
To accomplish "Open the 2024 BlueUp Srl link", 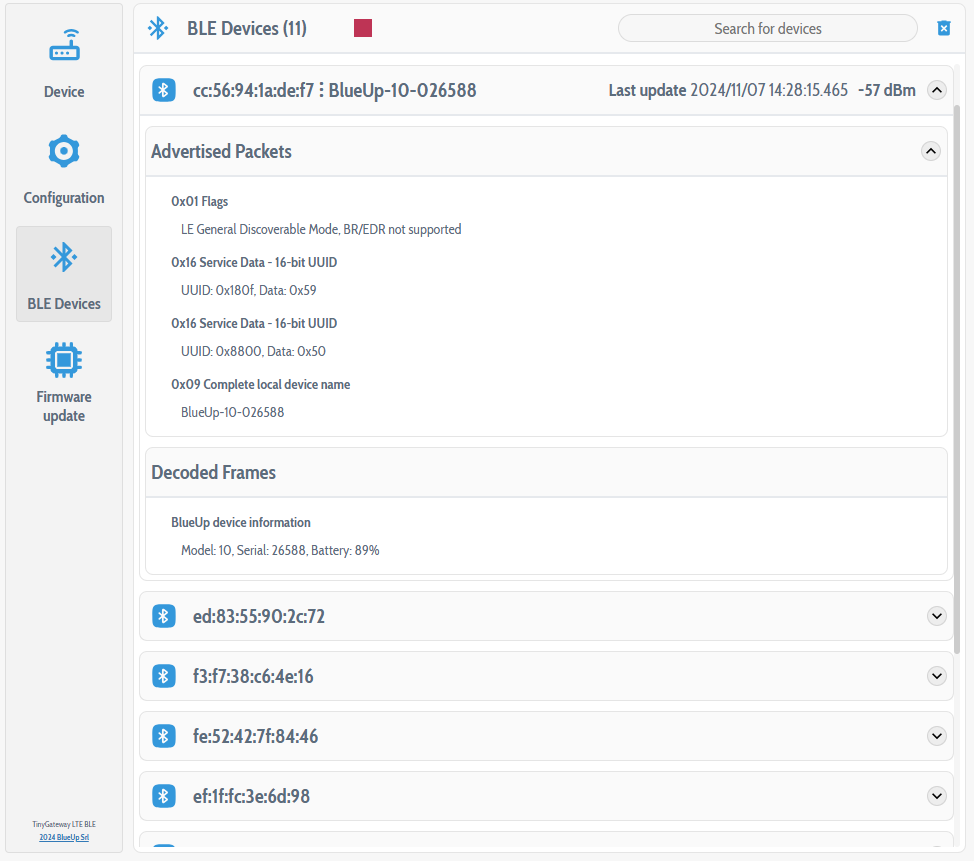I will (x=64, y=837).
